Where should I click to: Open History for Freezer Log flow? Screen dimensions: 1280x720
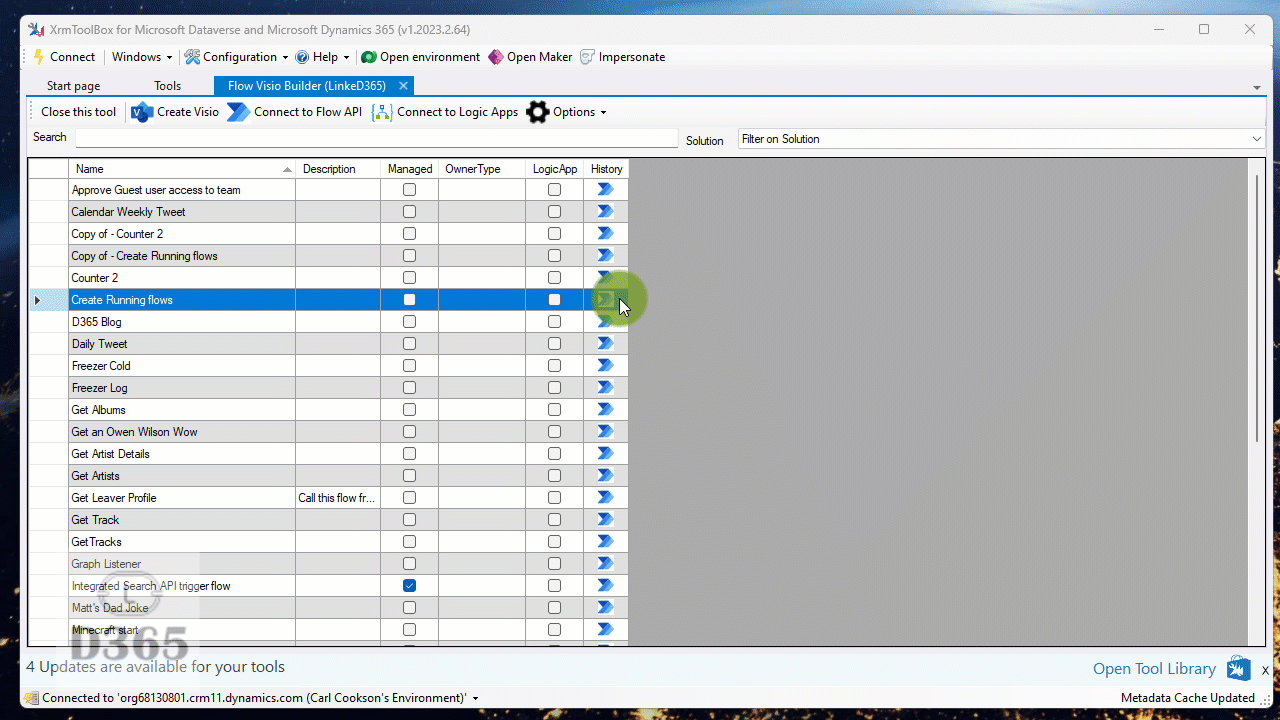(605, 387)
